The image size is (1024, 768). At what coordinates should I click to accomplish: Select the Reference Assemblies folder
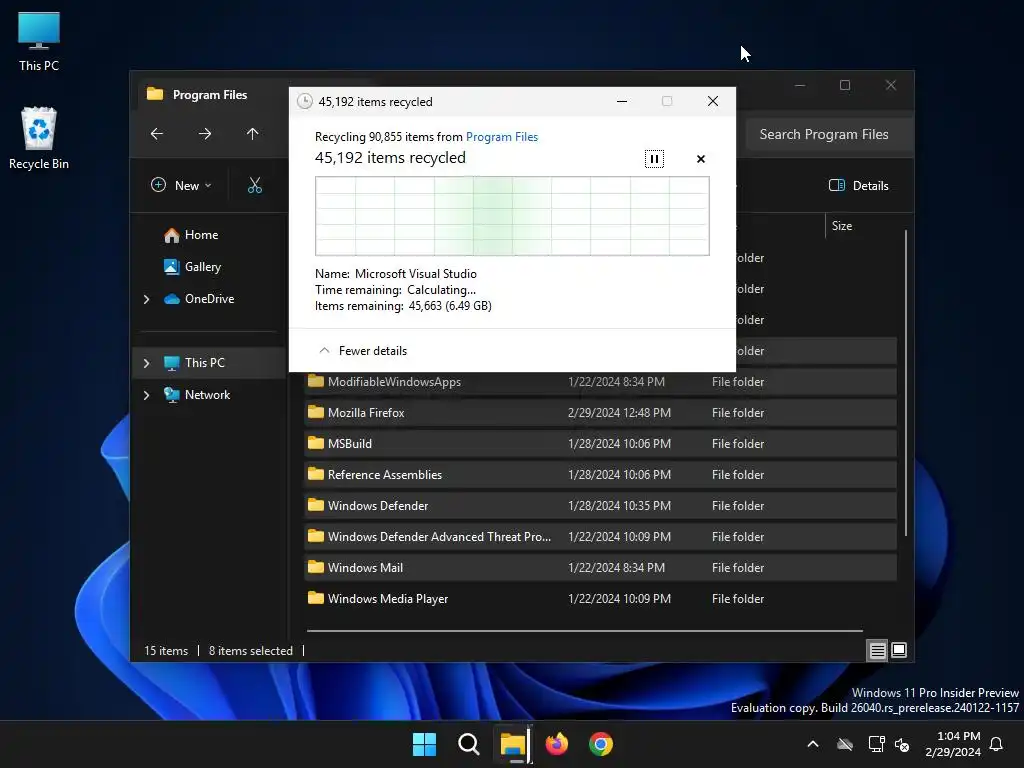pos(600,475)
